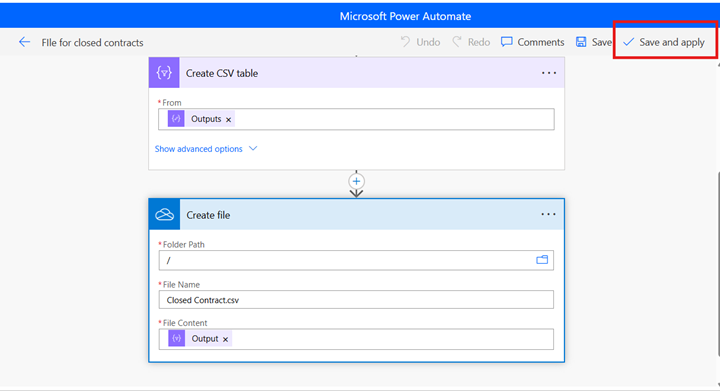Click Save and apply
Image resolution: width=720 pixels, height=391 pixels.
pyautogui.click(x=664, y=42)
